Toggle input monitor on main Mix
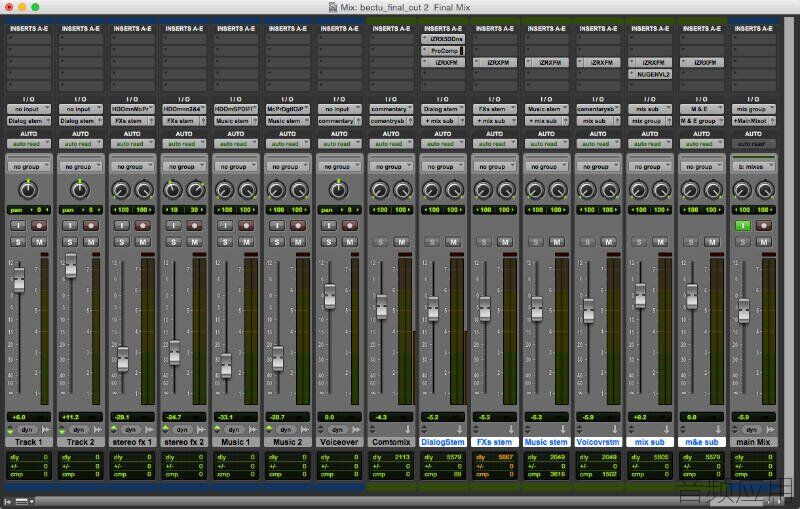800x509 pixels. click(x=743, y=225)
